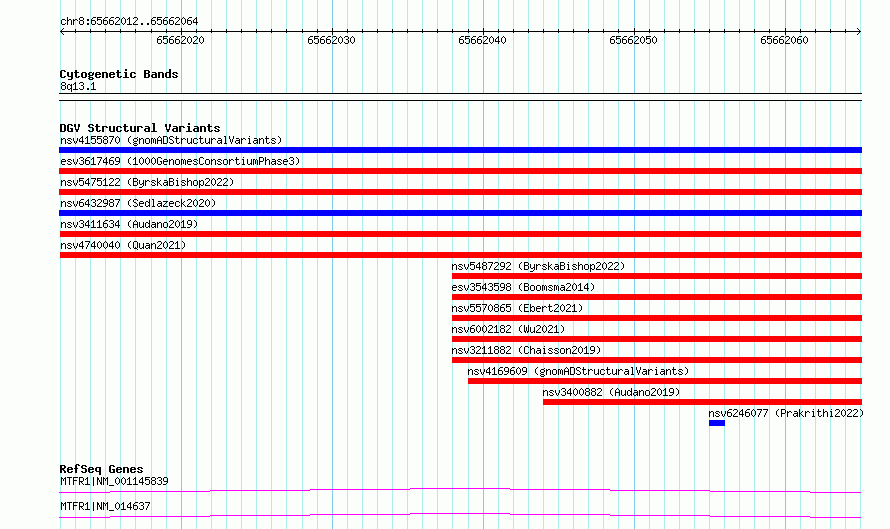Click the 65662020 ruler position
Viewport: 890px width, 529px height.
(x=180, y=40)
